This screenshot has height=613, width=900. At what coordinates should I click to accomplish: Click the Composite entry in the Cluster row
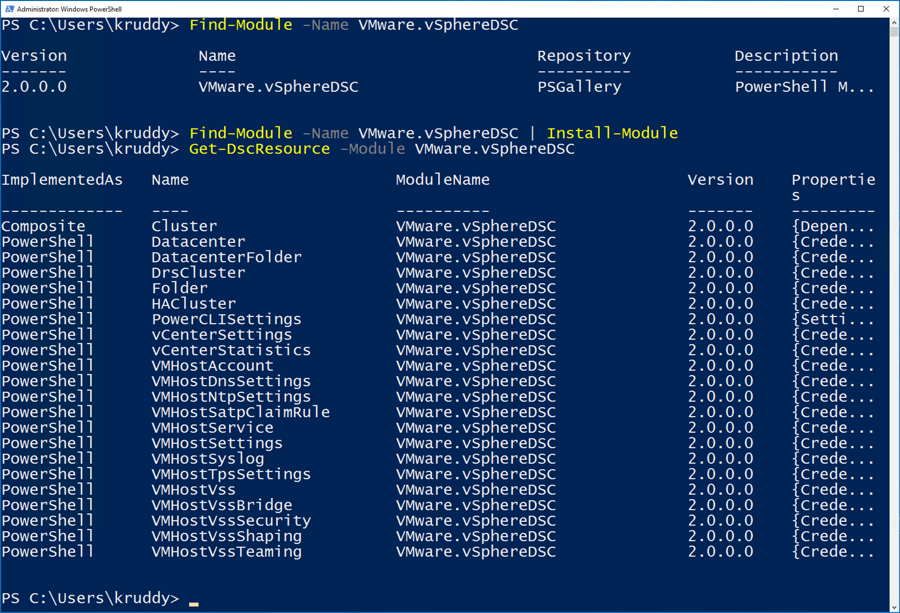(x=43, y=226)
